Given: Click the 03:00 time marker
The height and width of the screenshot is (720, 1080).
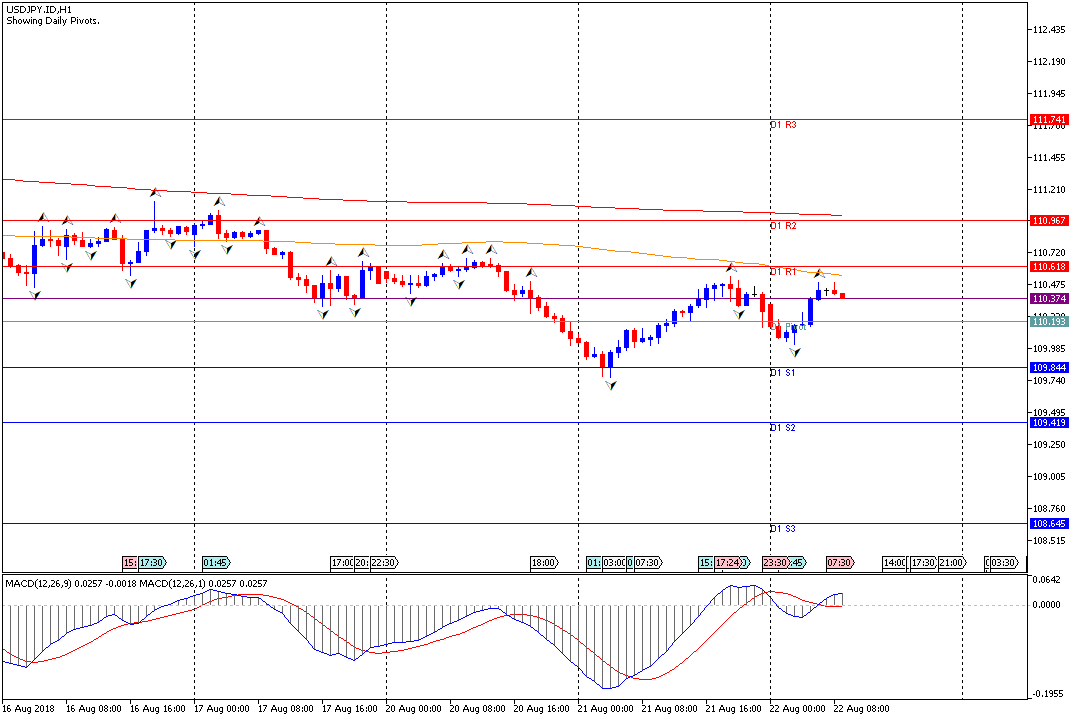Looking at the screenshot, I should (x=614, y=563).
